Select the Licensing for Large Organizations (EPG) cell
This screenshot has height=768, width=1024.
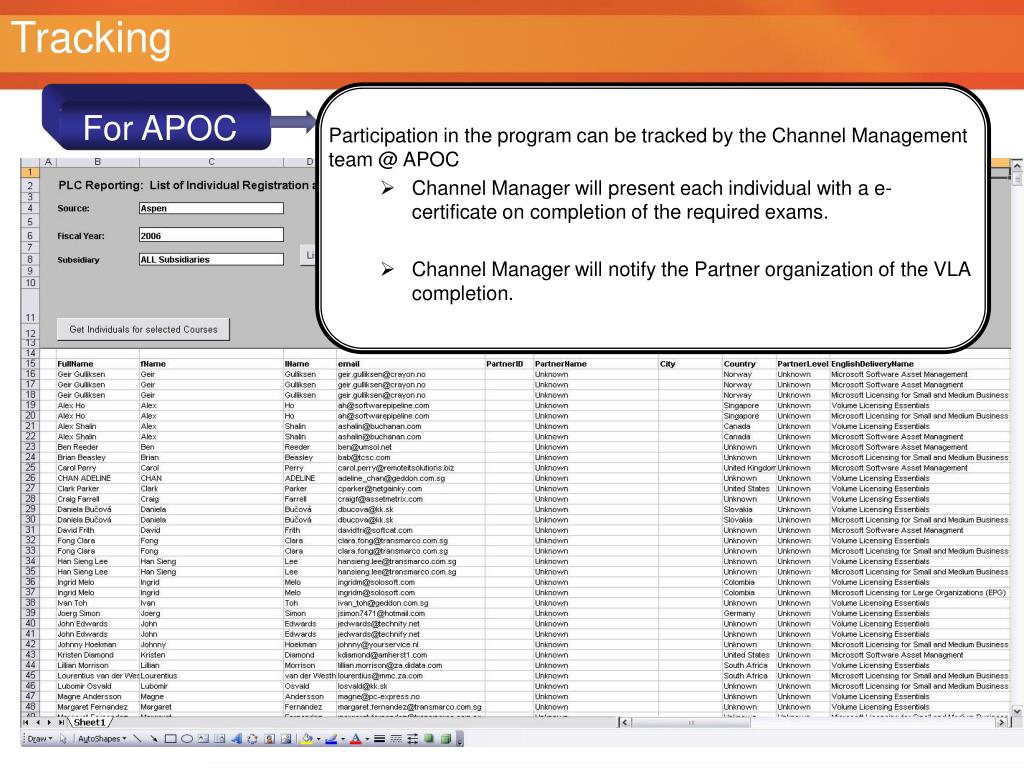[x=920, y=592]
